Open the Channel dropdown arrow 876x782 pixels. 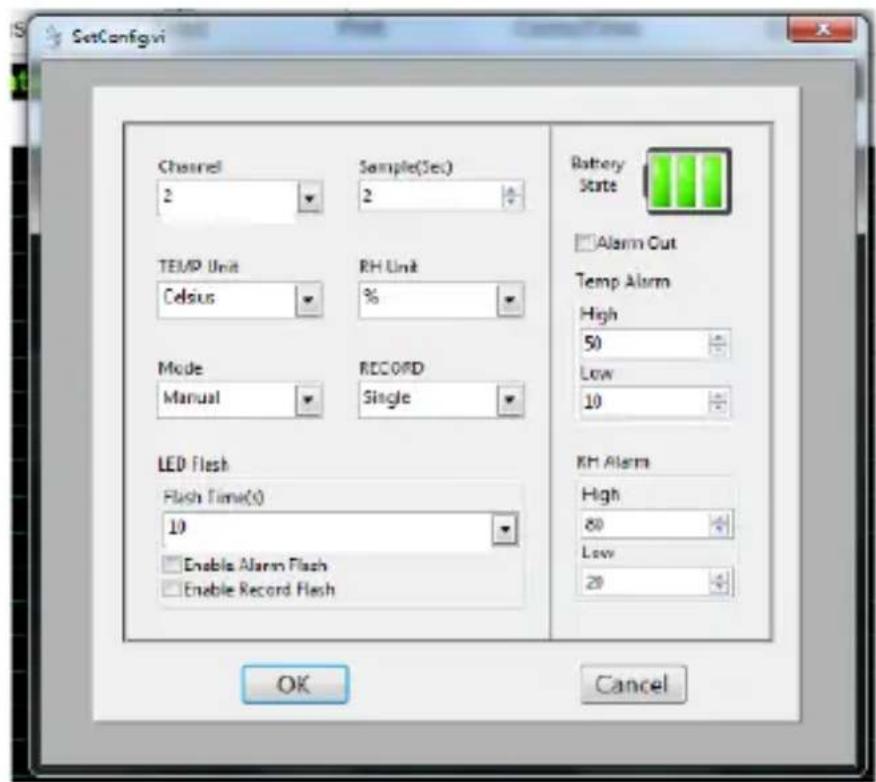point(309,198)
